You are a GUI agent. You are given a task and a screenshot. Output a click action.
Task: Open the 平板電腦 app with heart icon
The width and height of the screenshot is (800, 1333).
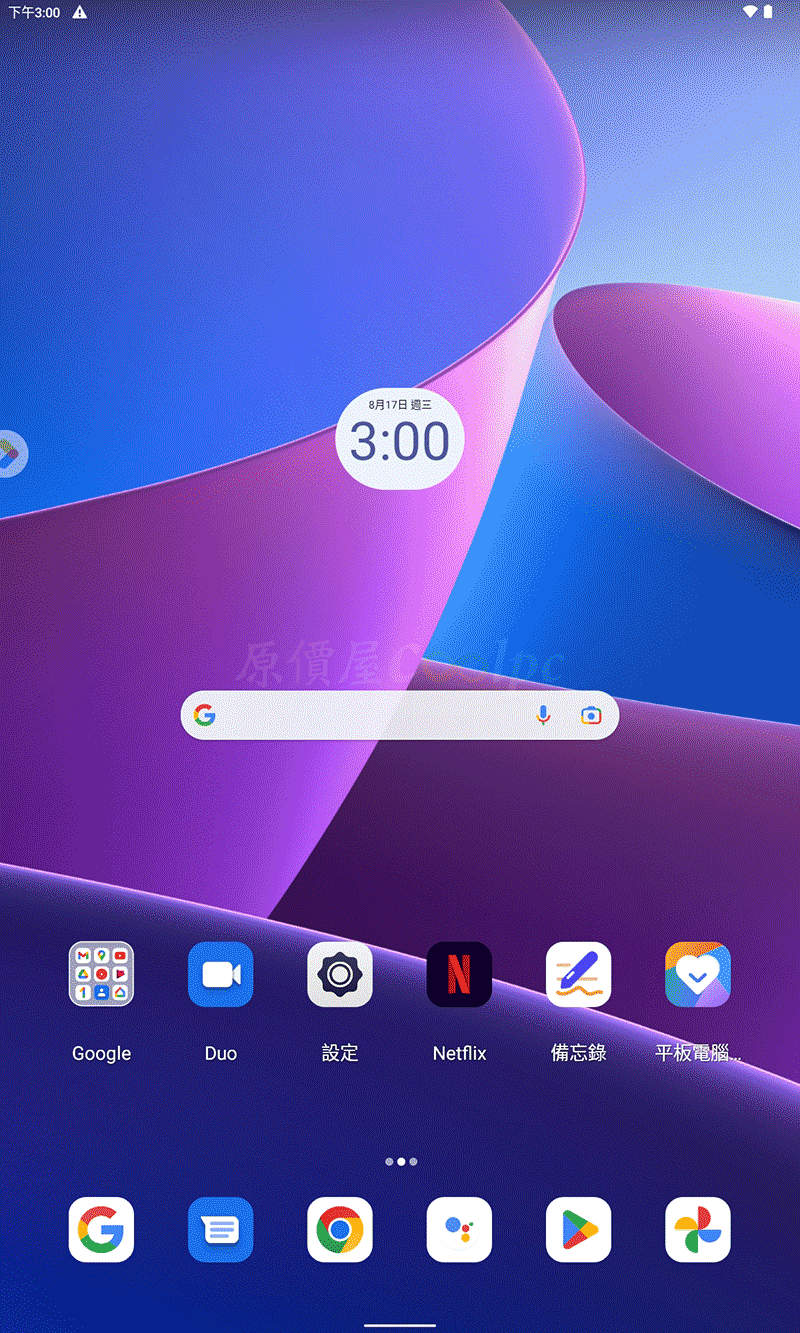[x=698, y=974]
